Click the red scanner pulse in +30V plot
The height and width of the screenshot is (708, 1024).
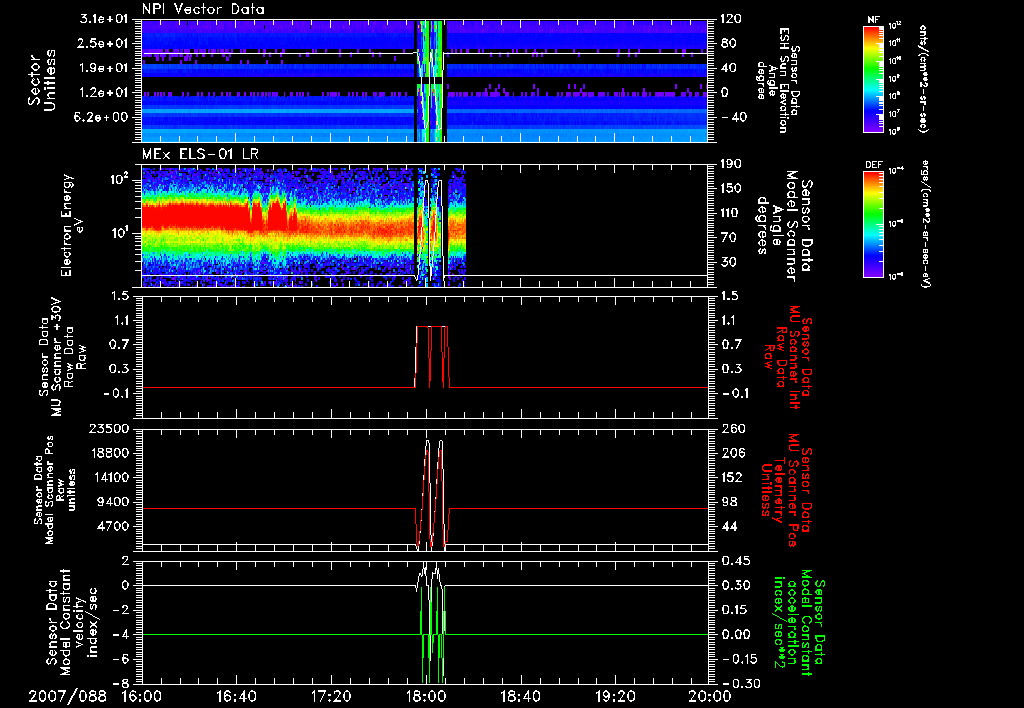[x=432, y=357]
